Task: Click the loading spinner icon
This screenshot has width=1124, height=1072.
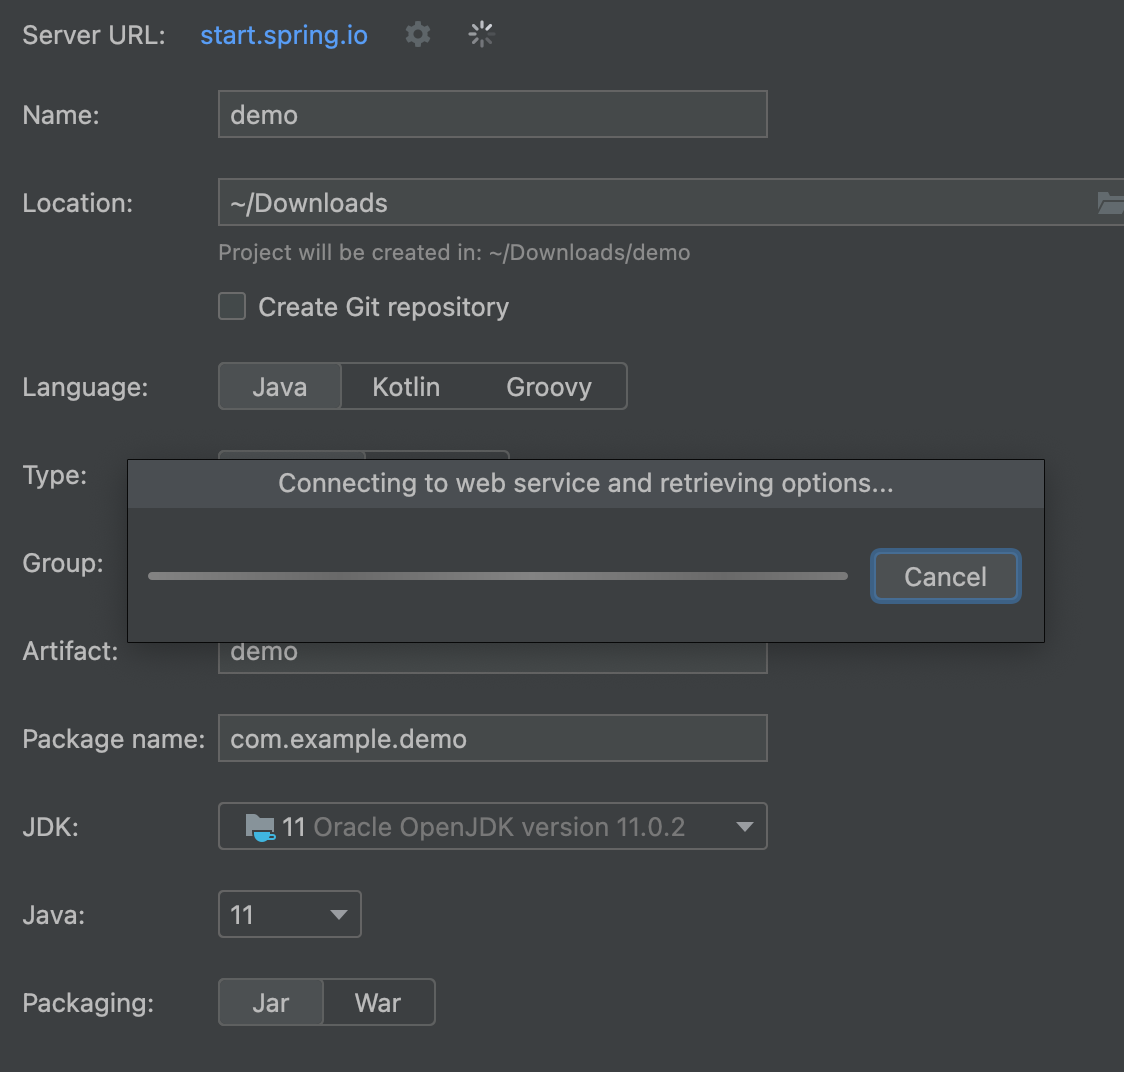Action: pos(481,35)
